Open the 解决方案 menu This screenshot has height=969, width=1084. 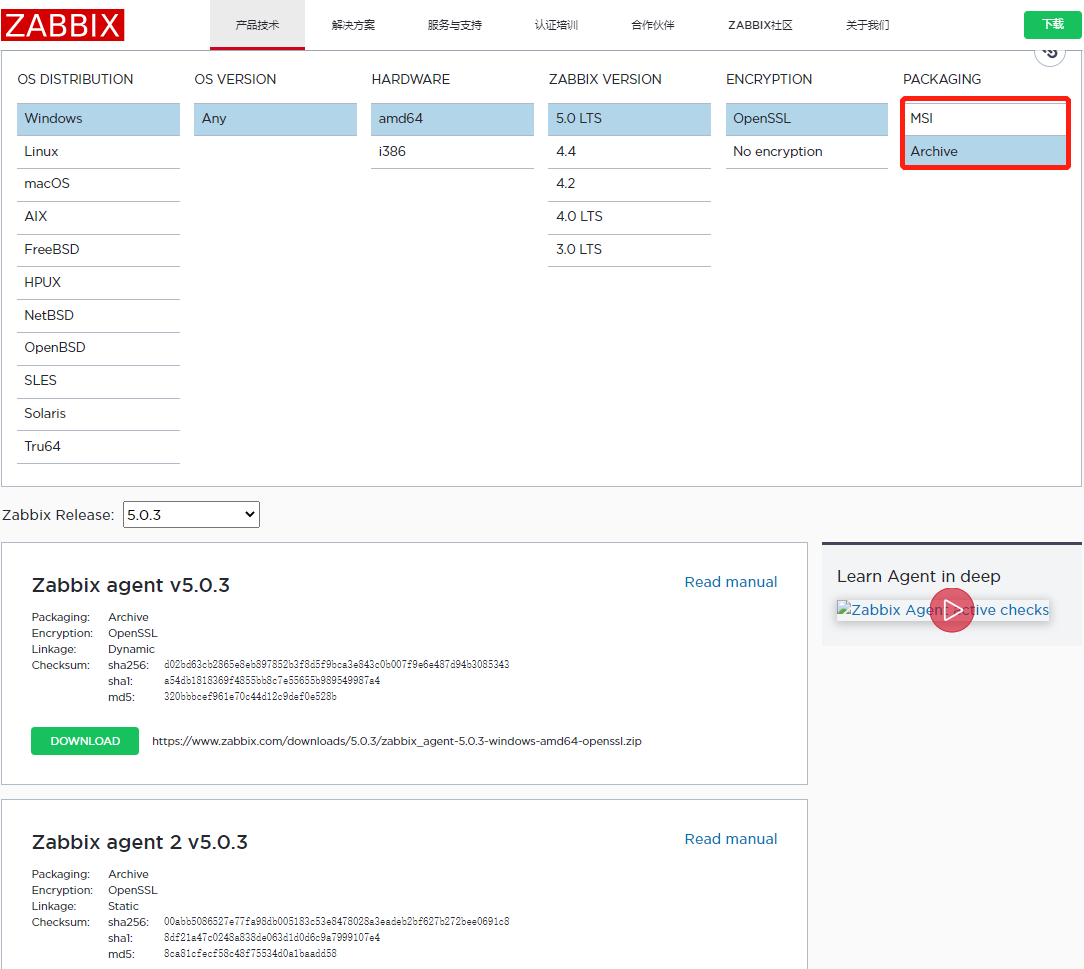(353, 25)
